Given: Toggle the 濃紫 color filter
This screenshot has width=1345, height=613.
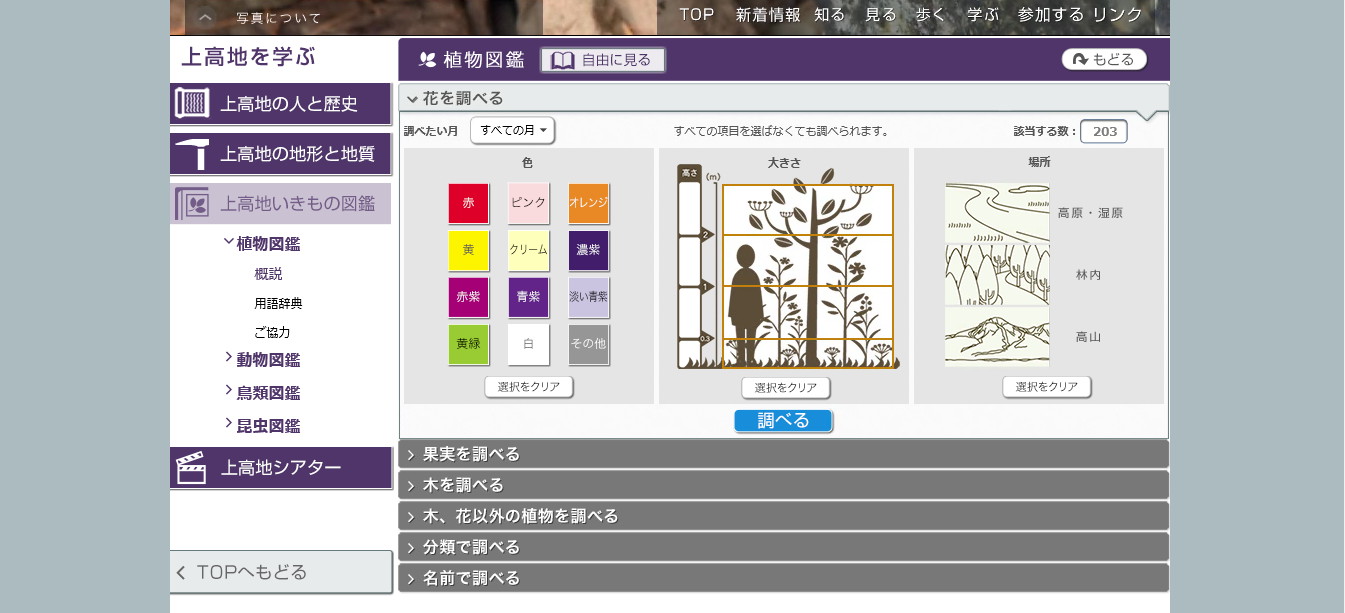Looking at the screenshot, I should click(x=588, y=250).
